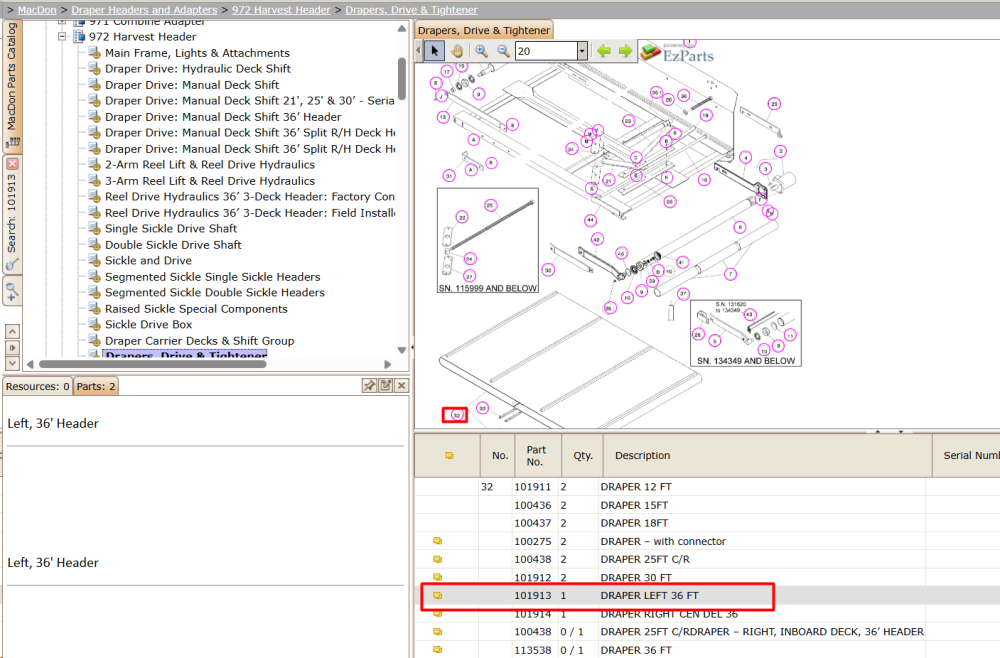Click the tree's vertical scrollbar thumb

point(402,78)
